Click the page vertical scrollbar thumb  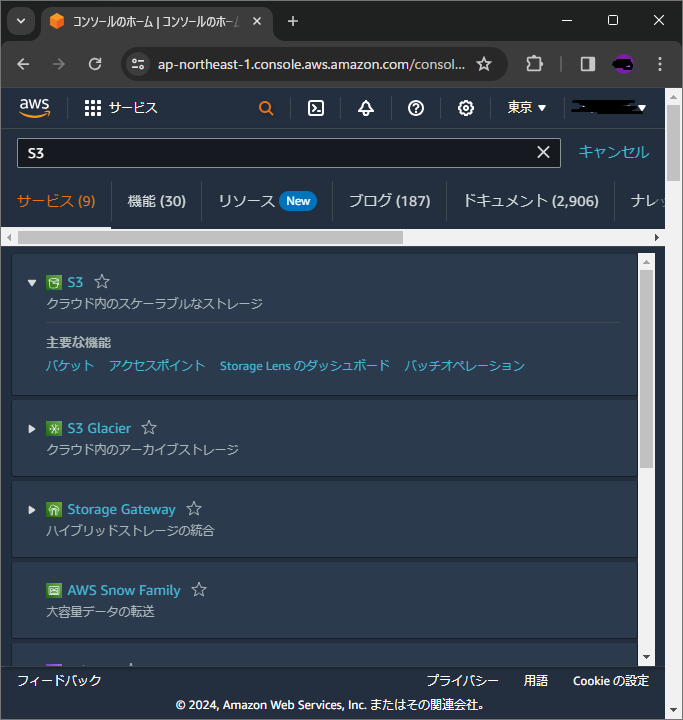click(x=673, y=143)
